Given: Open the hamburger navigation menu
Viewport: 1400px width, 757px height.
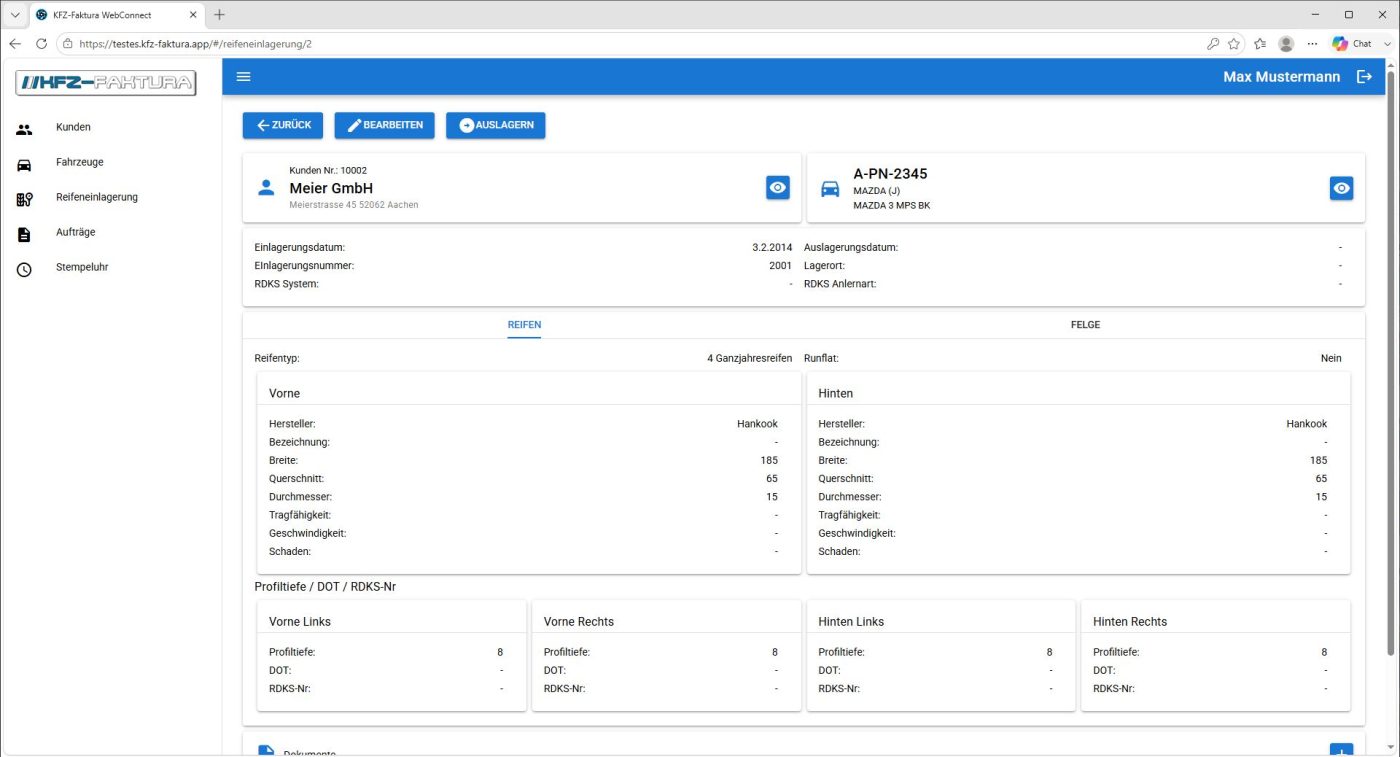Looking at the screenshot, I should 244,77.
